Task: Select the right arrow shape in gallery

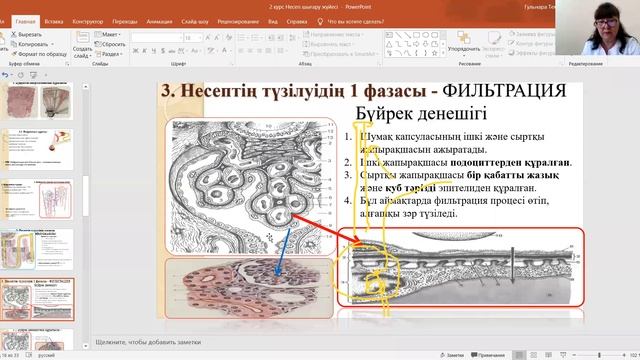Action: pyautogui.click(x=417, y=44)
